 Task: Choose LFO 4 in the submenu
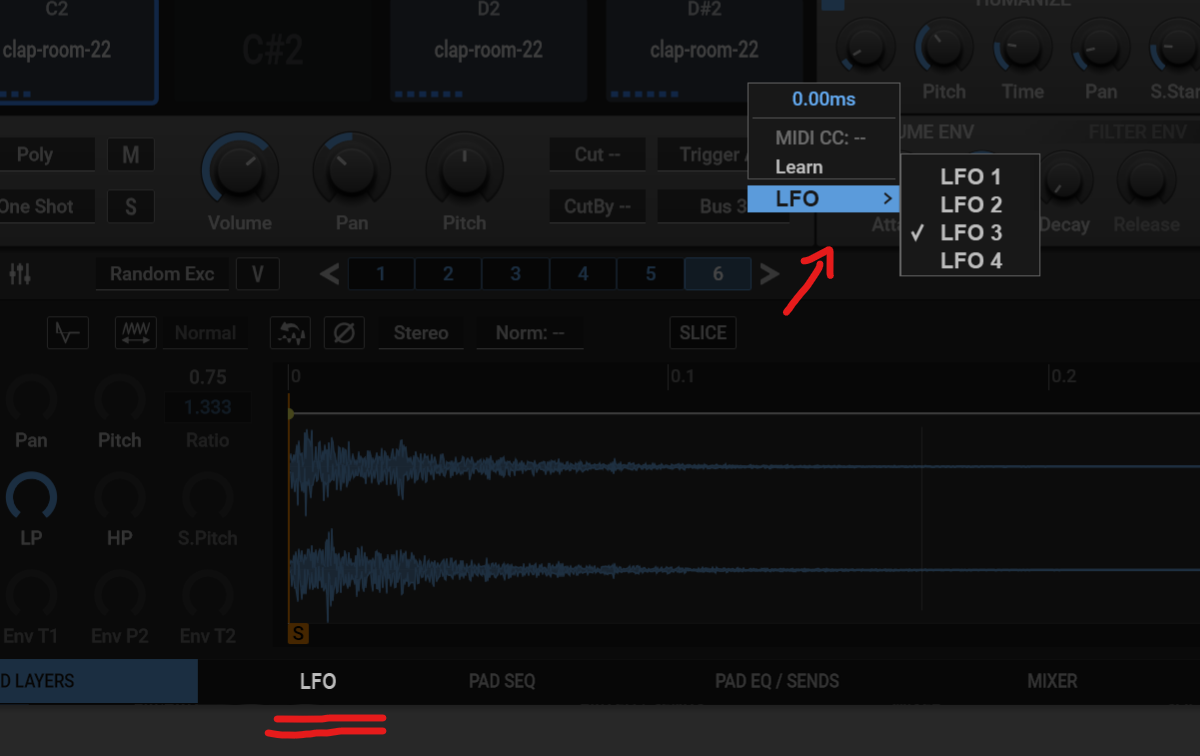coord(970,261)
